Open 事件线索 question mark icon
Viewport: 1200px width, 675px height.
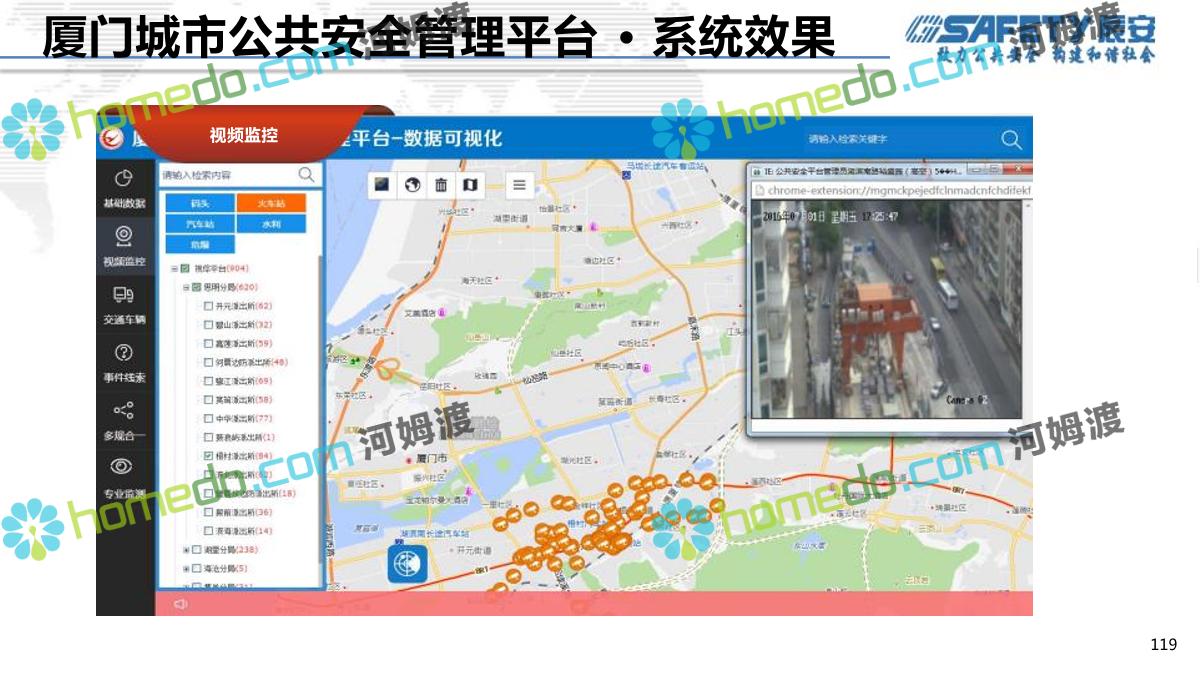[x=124, y=353]
